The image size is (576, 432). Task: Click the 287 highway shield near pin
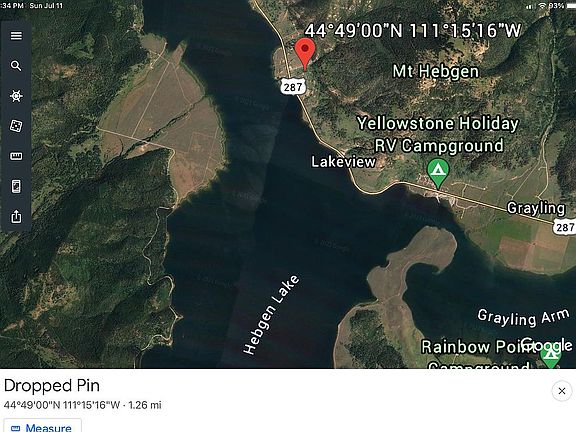click(x=293, y=86)
